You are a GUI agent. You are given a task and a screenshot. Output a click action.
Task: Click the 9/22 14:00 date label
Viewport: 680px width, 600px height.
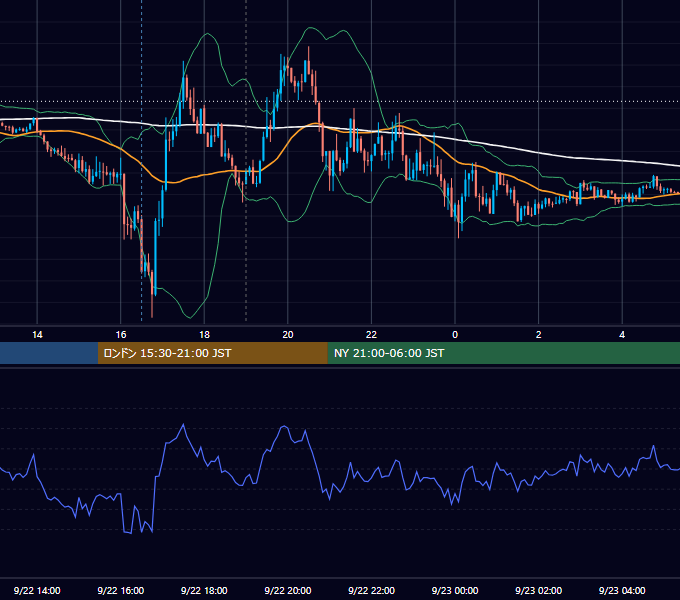point(37,590)
